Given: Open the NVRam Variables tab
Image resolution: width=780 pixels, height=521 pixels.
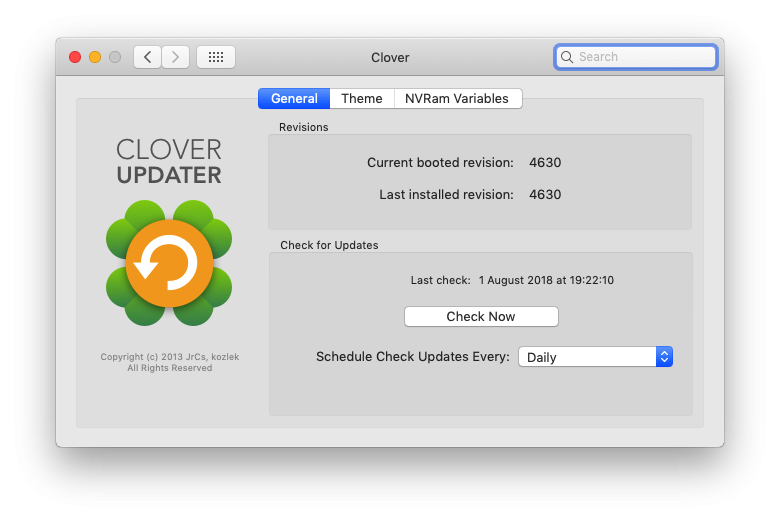Looking at the screenshot, I should click(457, 99).
